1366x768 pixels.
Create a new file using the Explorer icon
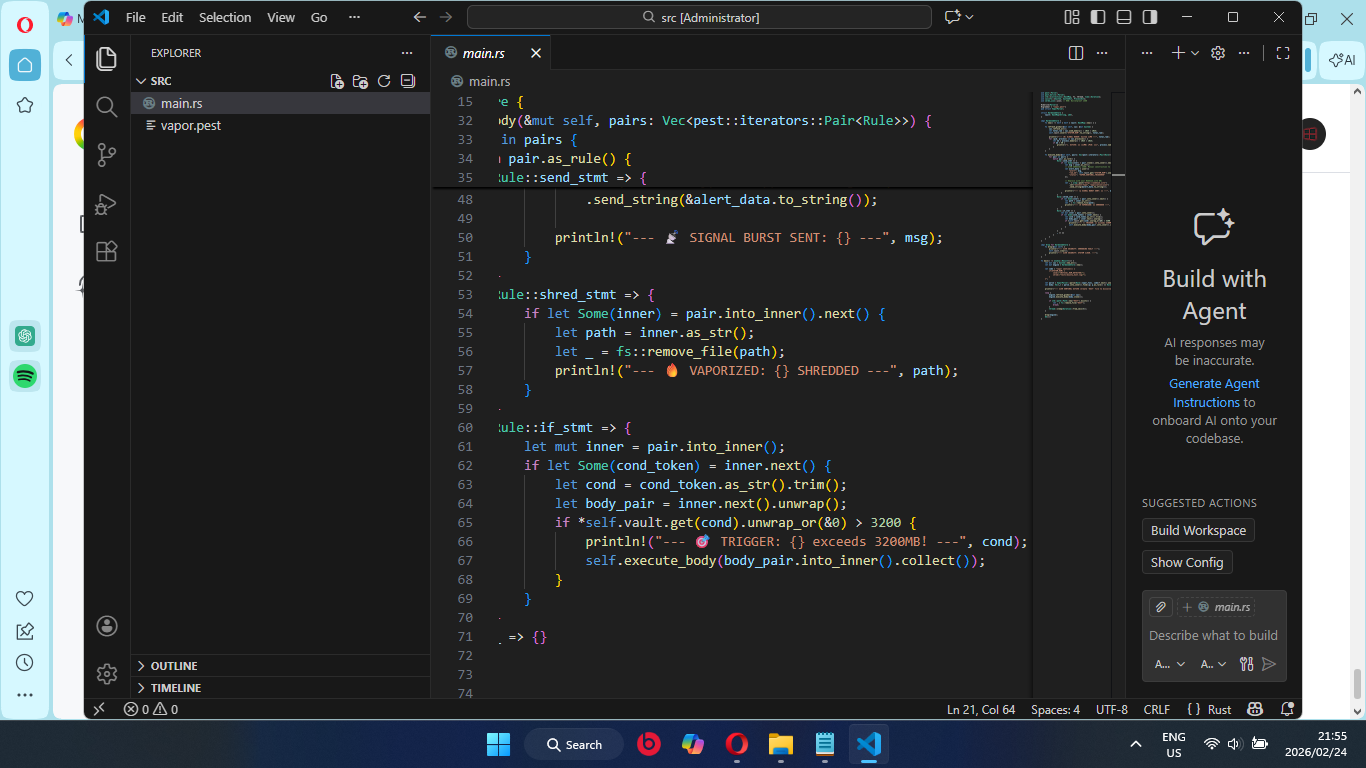pyautogui.click(x=337, y=82)
